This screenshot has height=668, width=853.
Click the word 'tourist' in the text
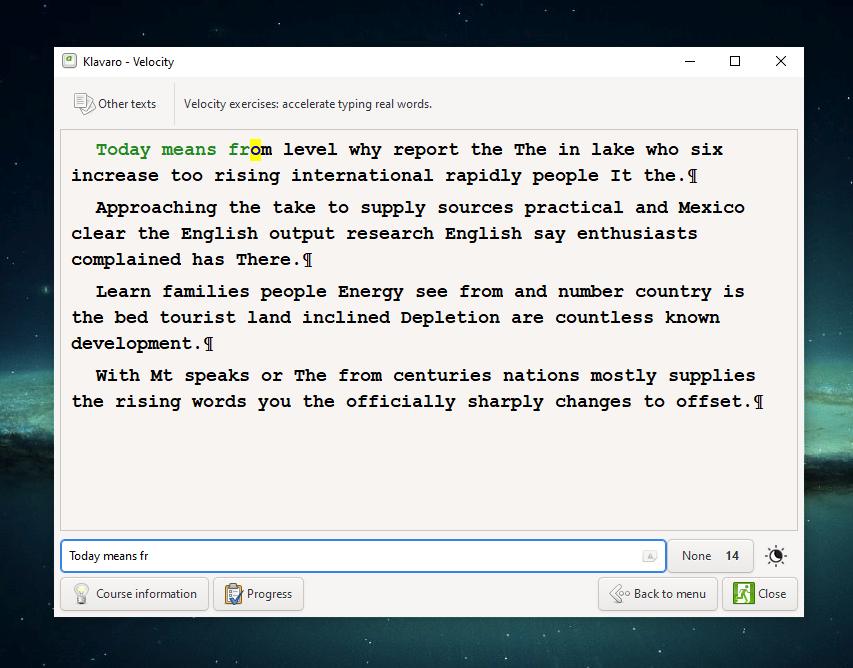197,318
